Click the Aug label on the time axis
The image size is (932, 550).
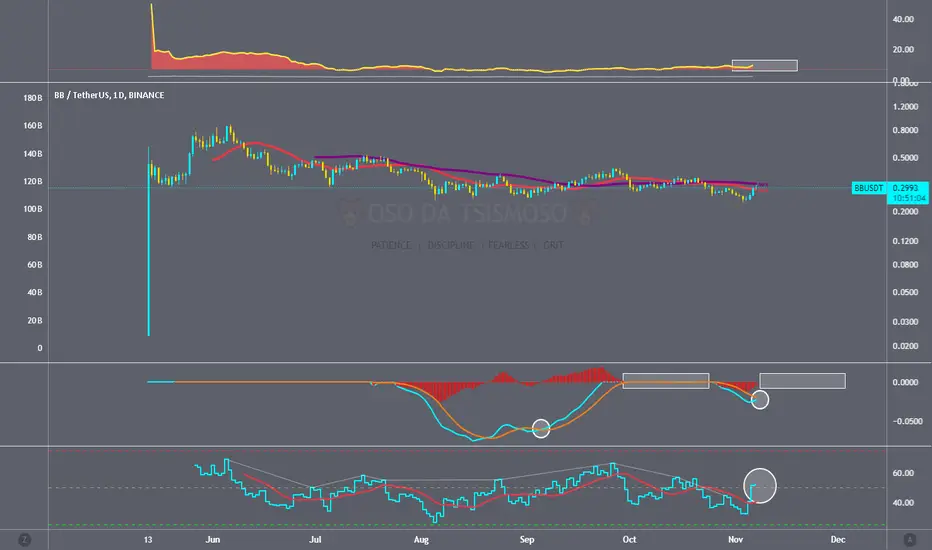[x=421, y=539]
